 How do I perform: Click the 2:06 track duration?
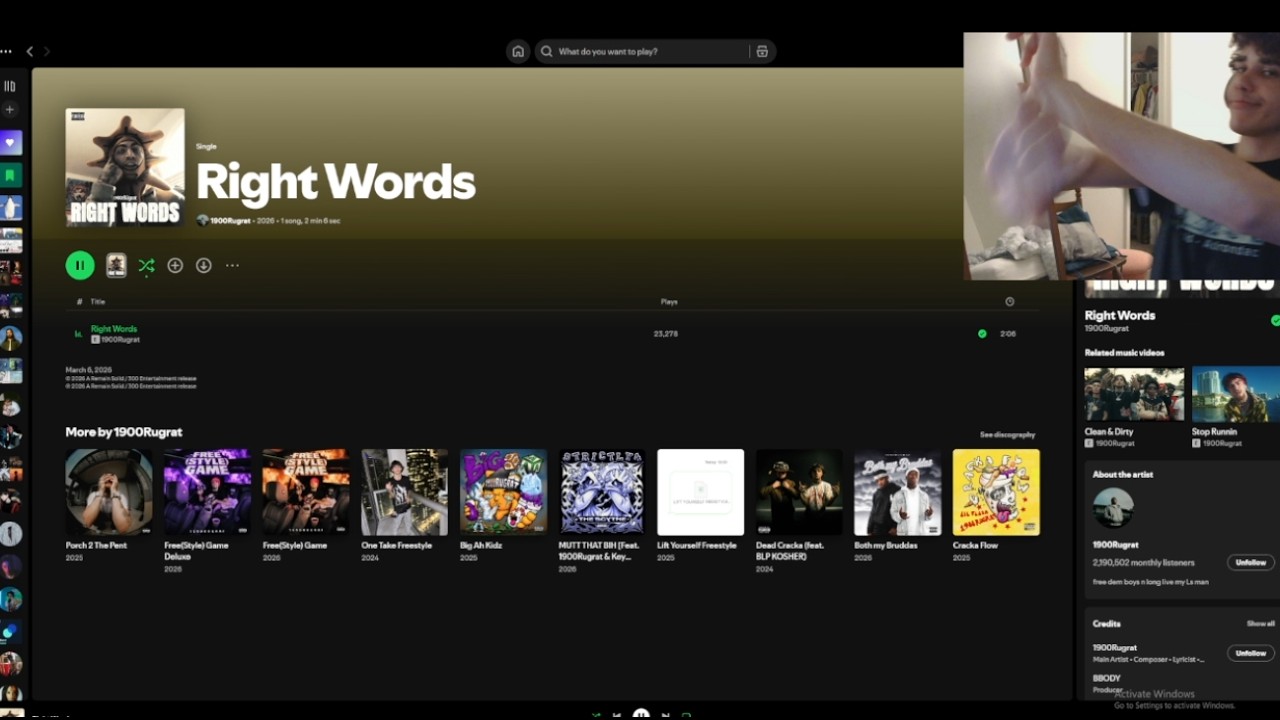(1008, 334)
